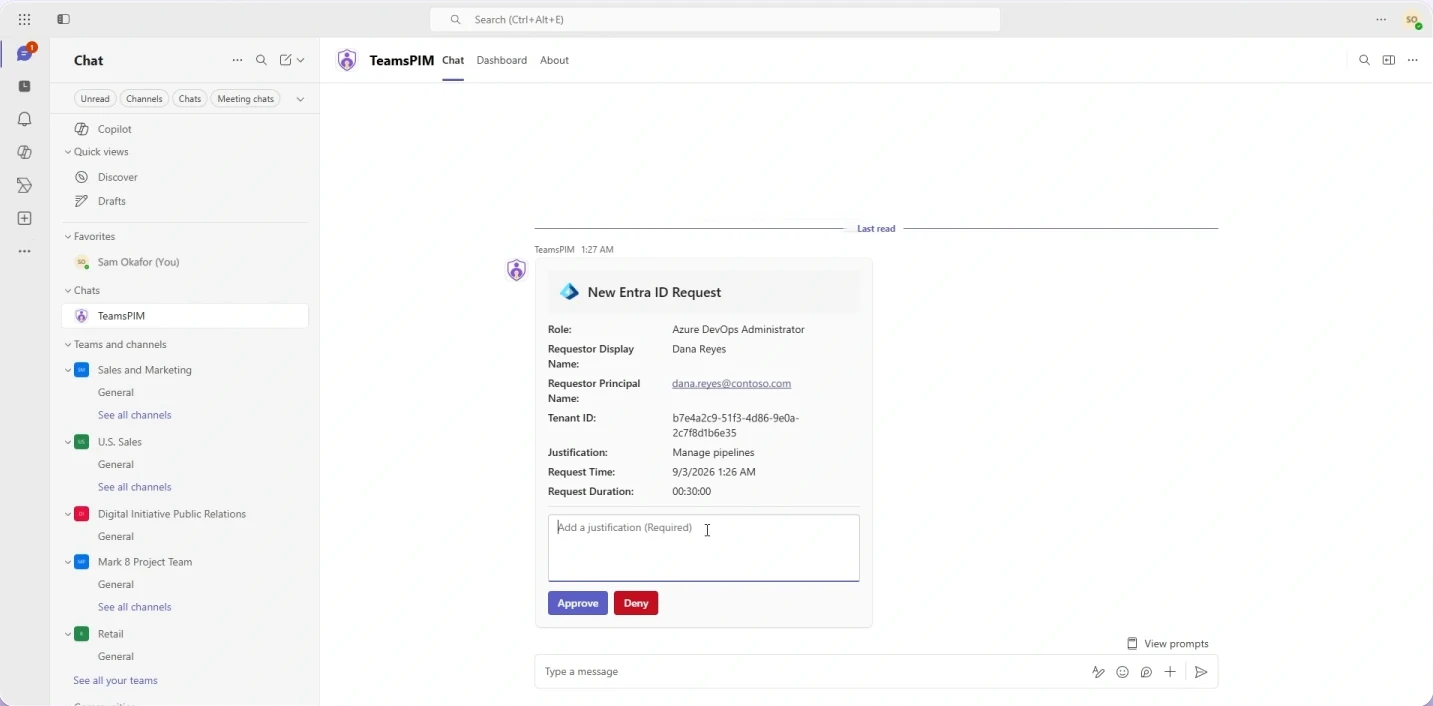This screenshot has height=706, width=1433.
Task: Open the TeamsPIM app logo in header
Action: [347, 60]
